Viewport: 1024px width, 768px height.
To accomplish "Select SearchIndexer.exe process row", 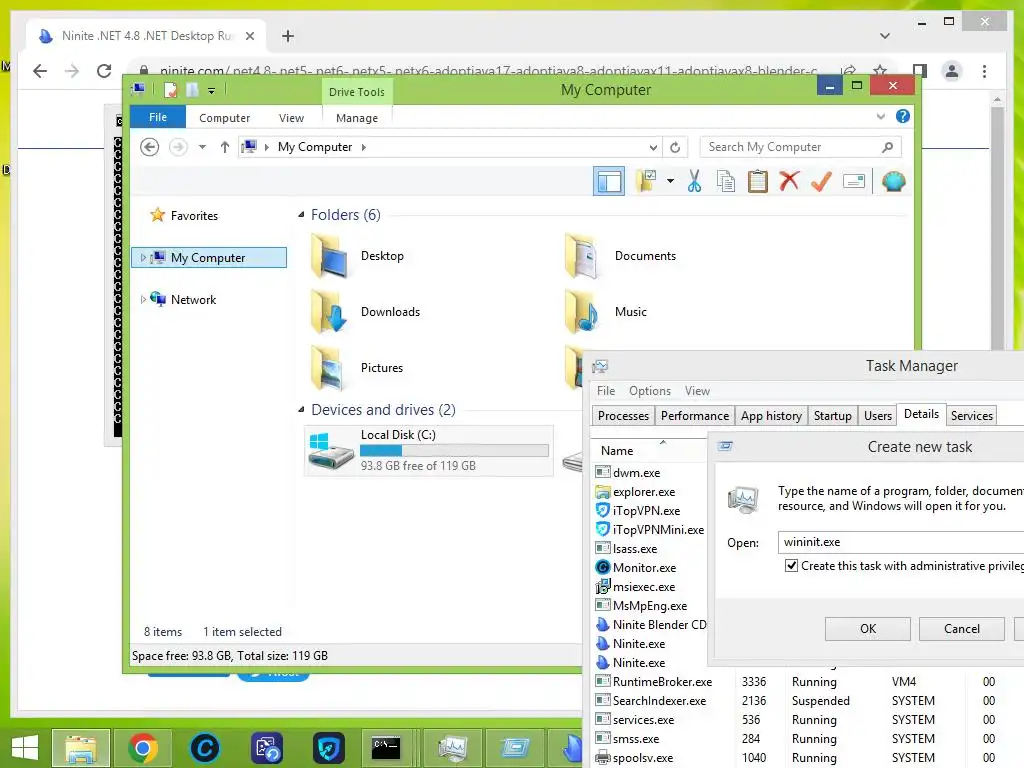I will tap(807, 701).
